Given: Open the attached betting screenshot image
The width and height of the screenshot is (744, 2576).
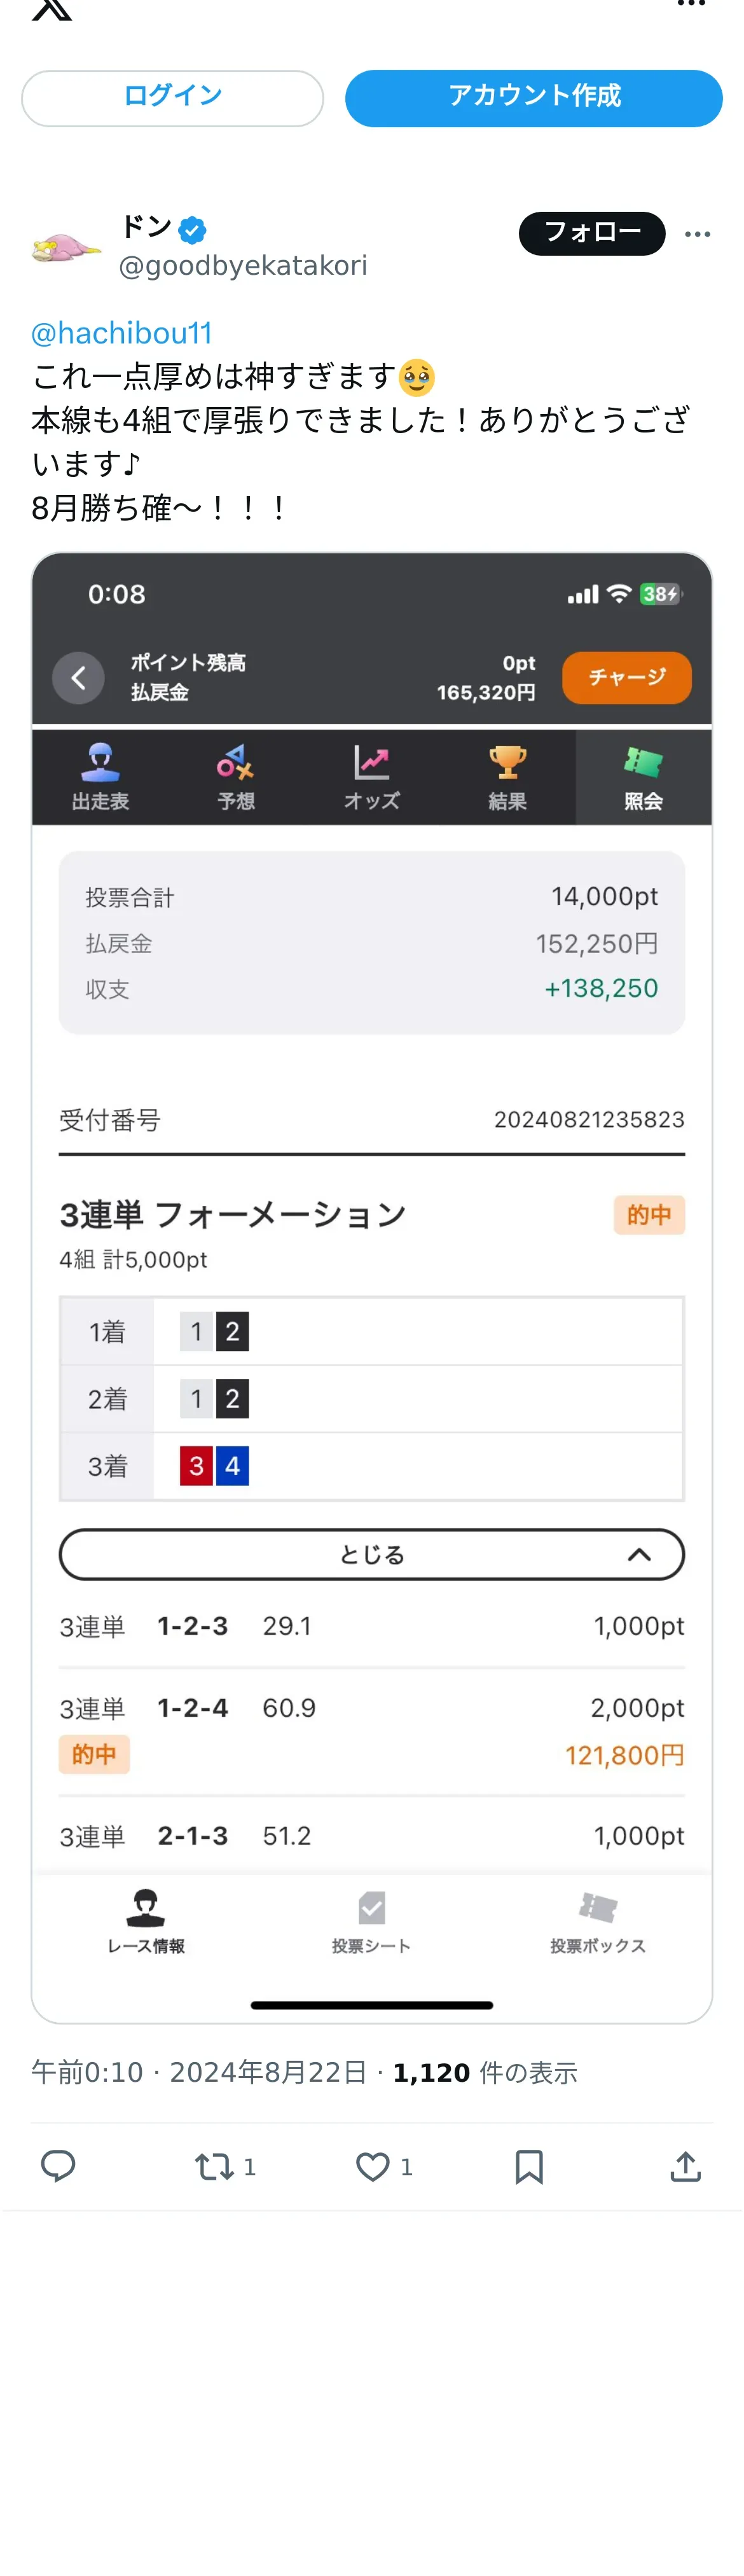Looking at the screenshot, I should 372,1287.
